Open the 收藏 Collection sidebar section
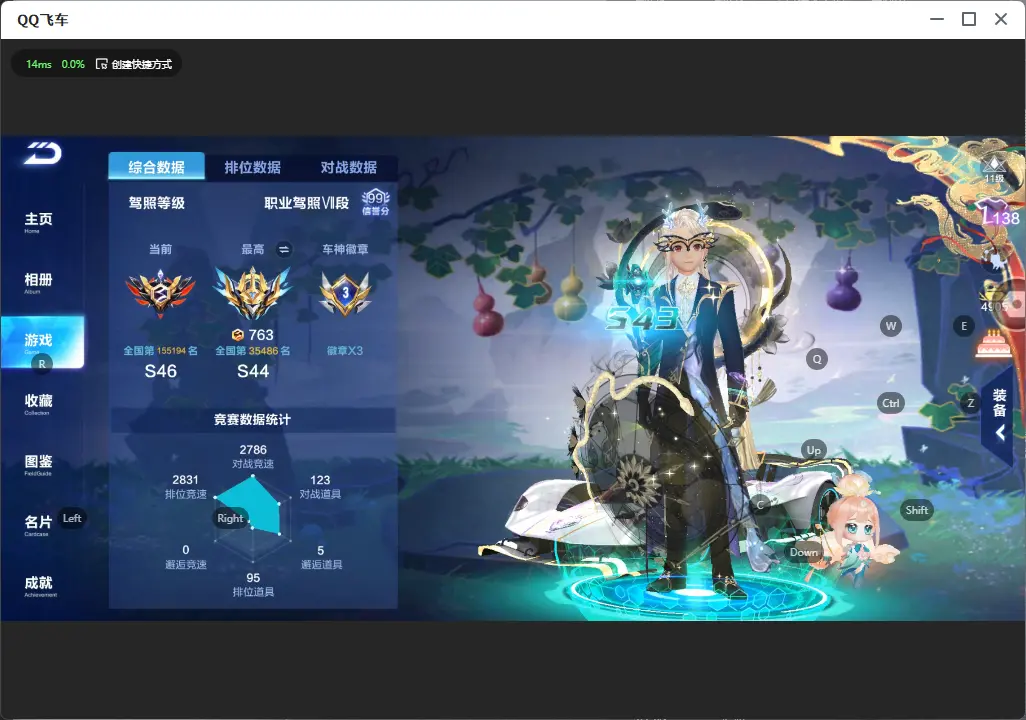Viewport: 1026px width, 720px height. (38, 403)
